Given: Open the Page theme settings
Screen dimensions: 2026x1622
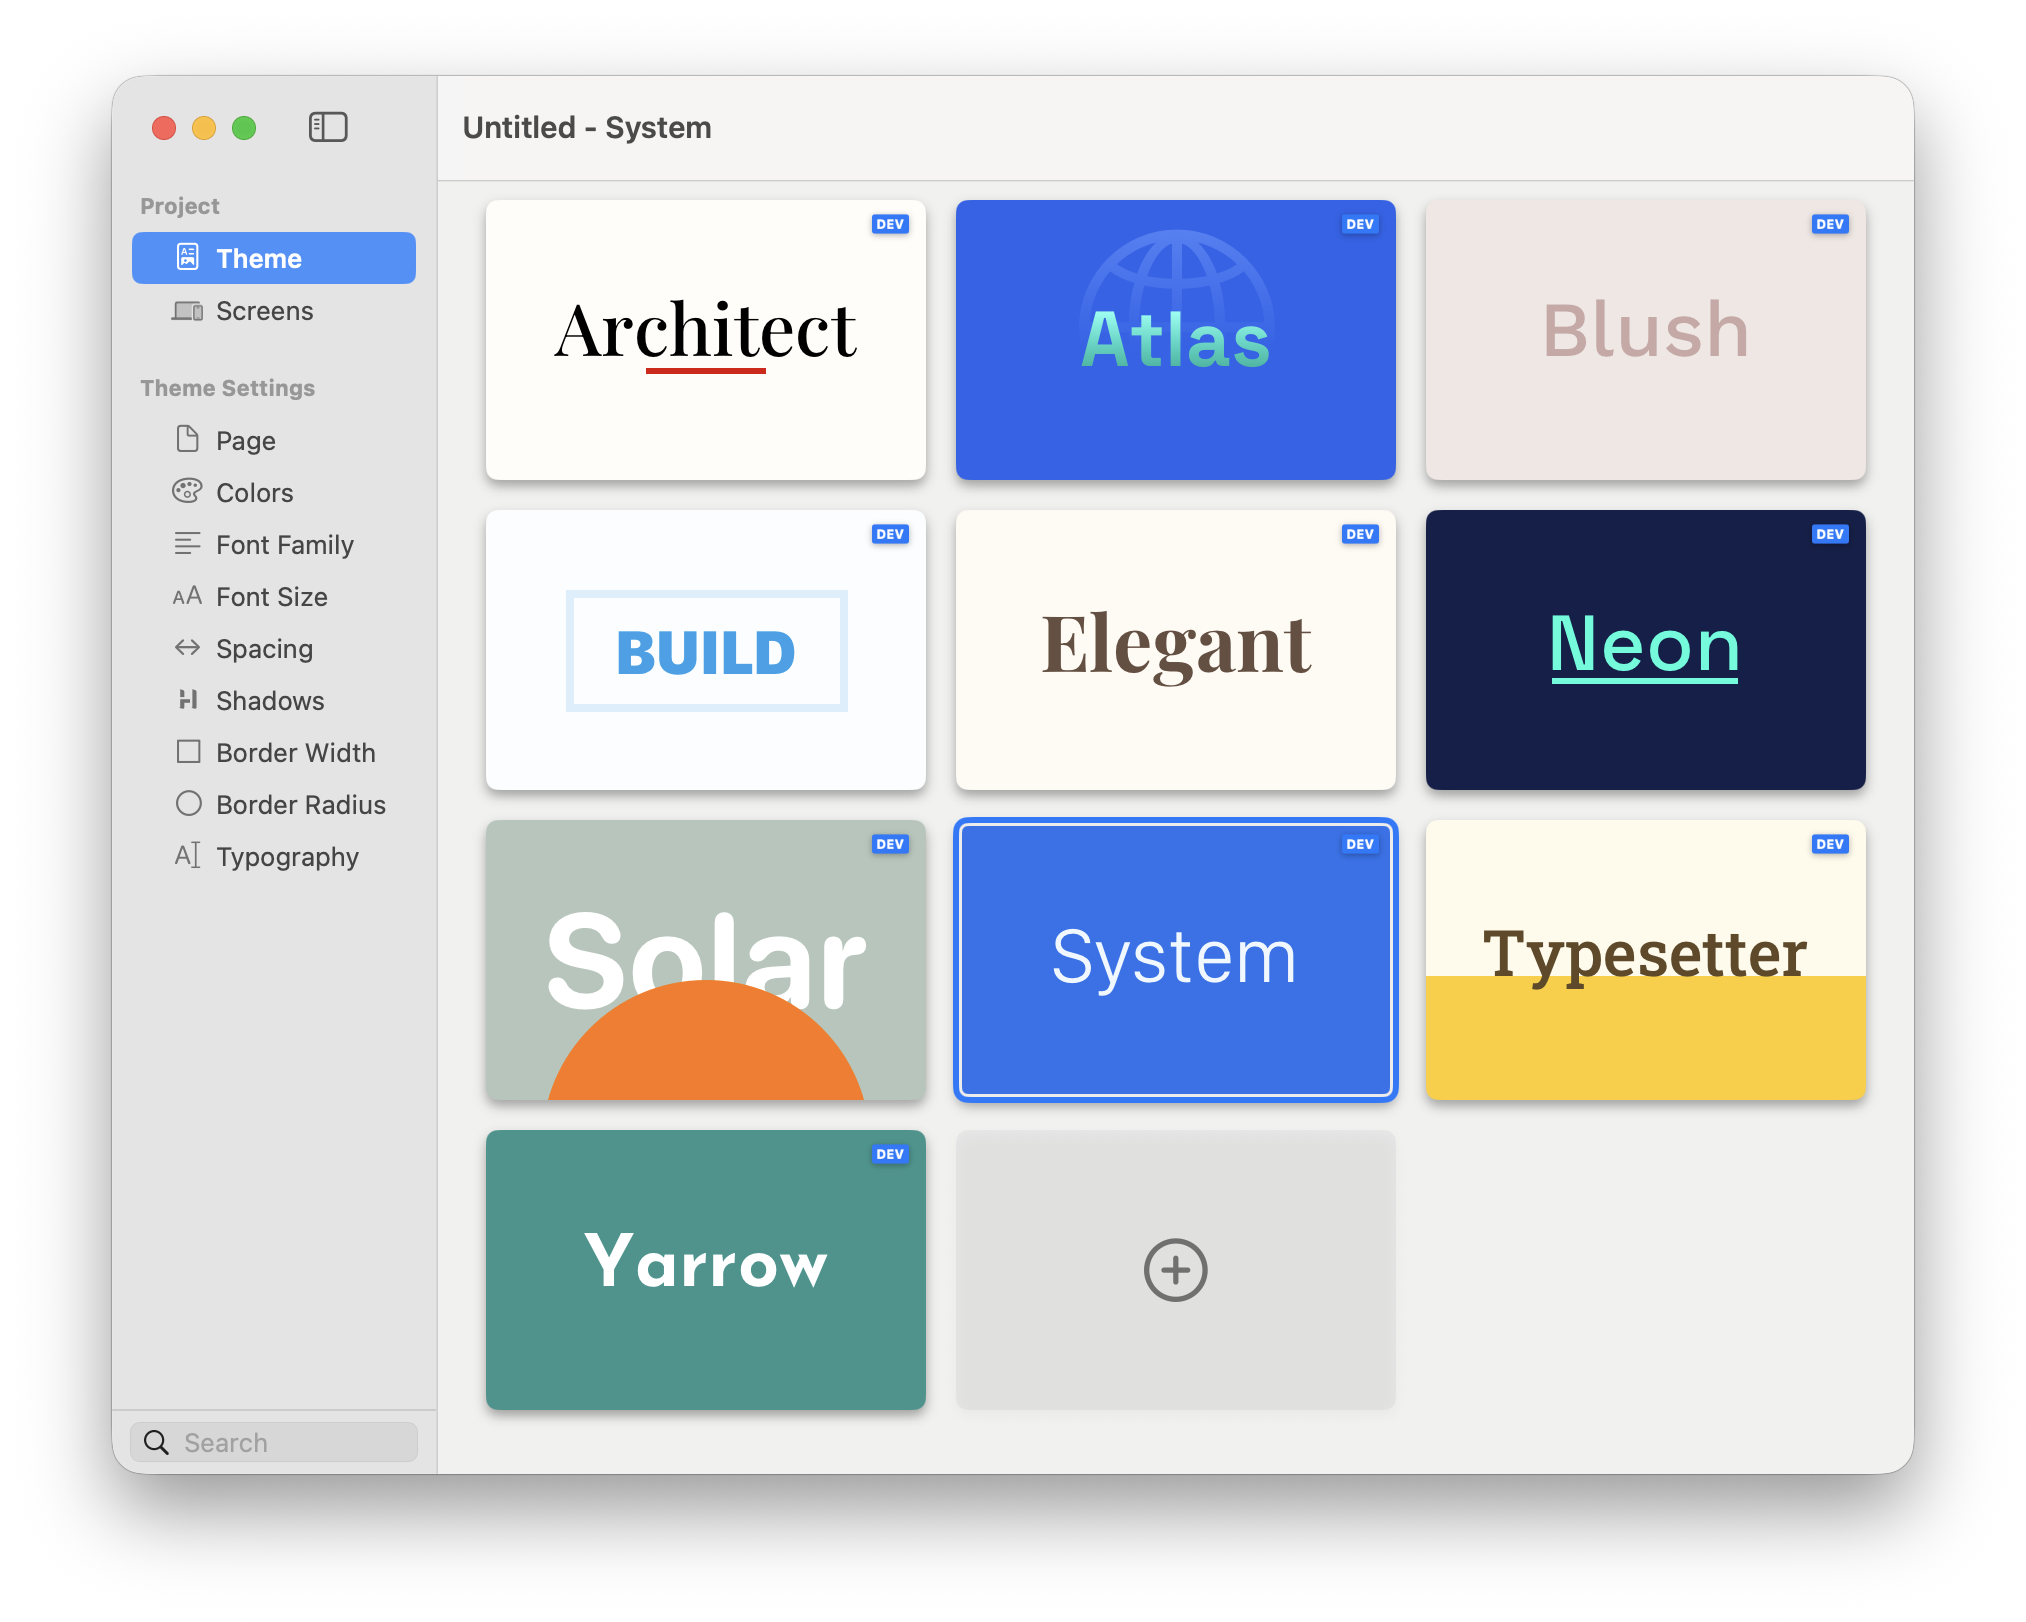Looking at the screenshot, I should point(274,440).
